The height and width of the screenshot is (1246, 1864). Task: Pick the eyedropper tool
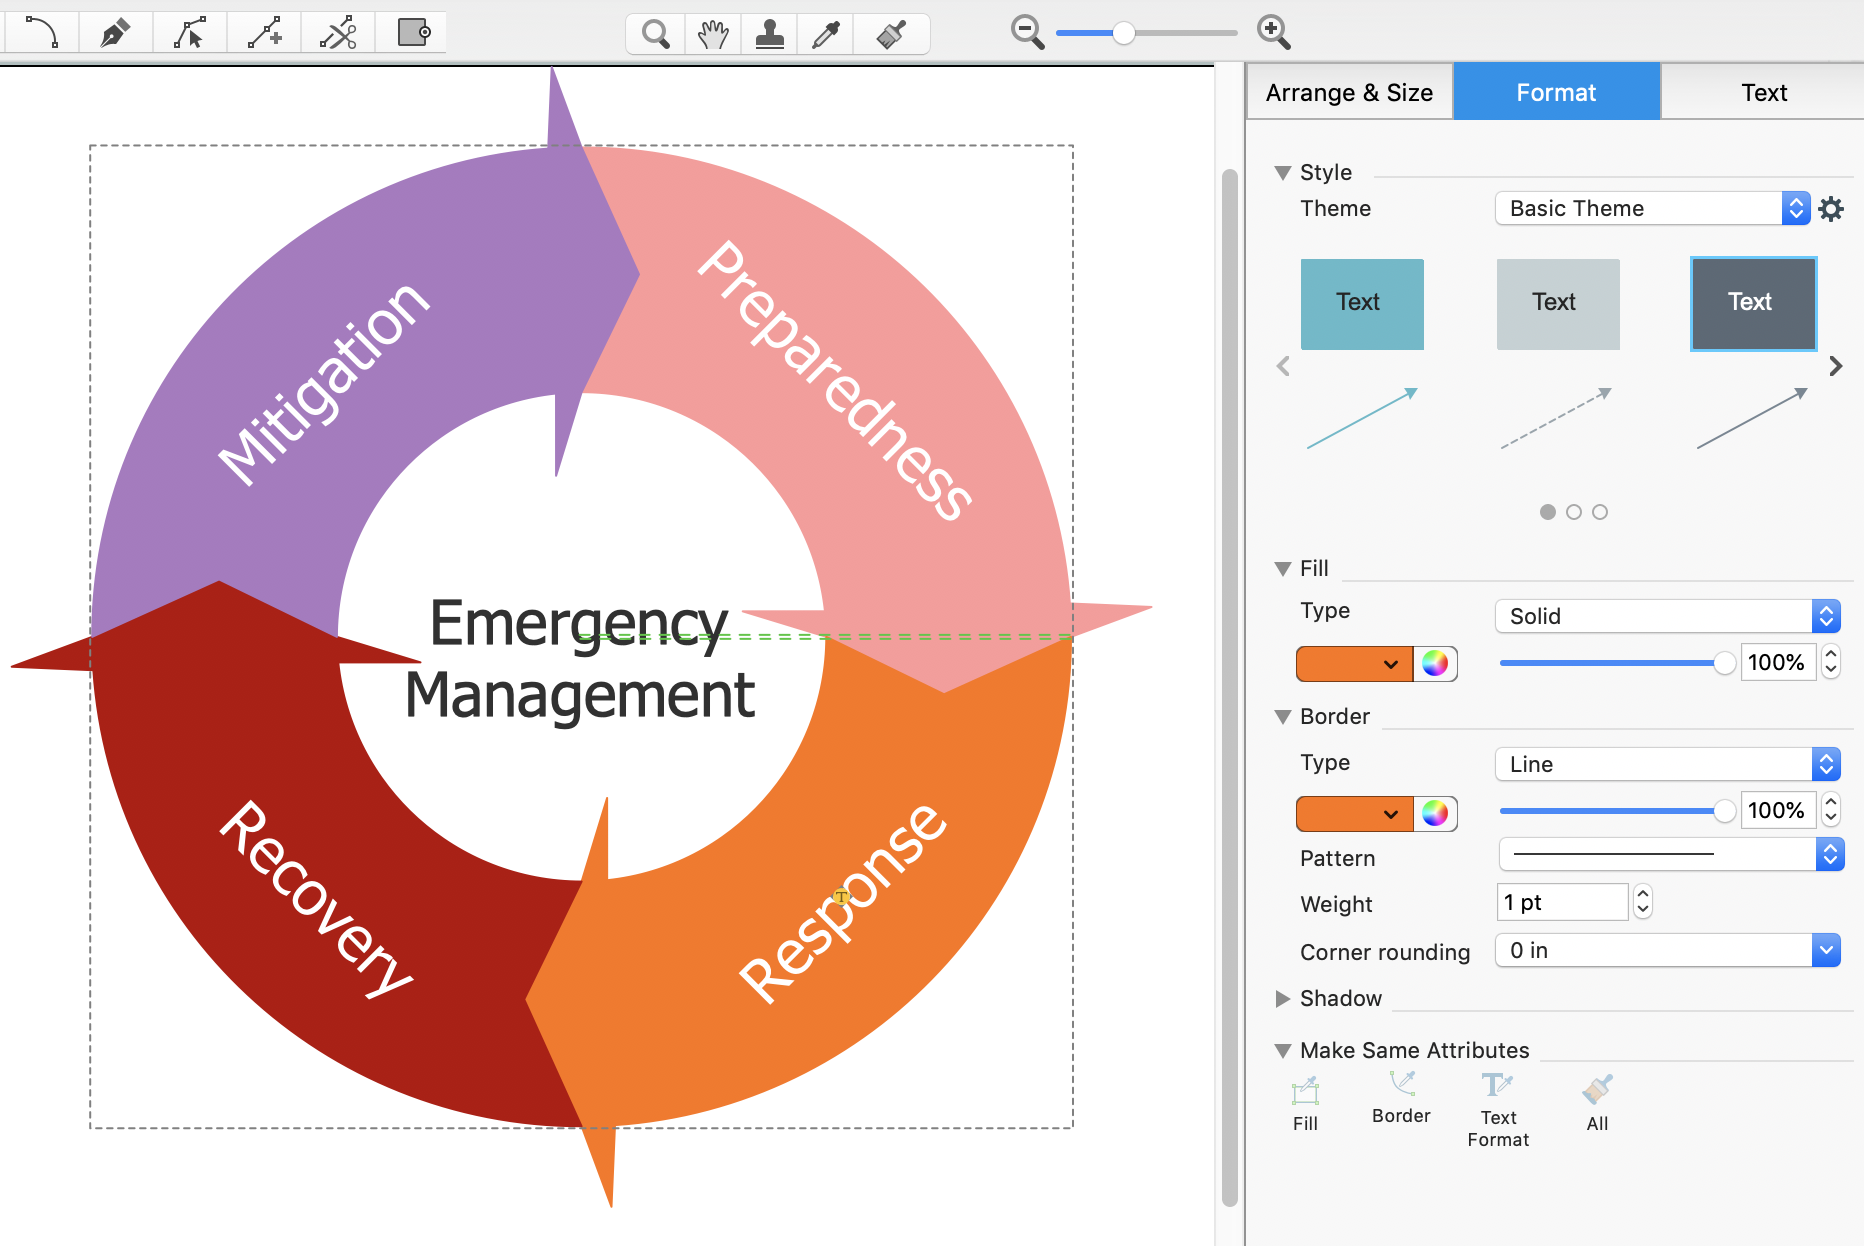[x=825, y=34]
